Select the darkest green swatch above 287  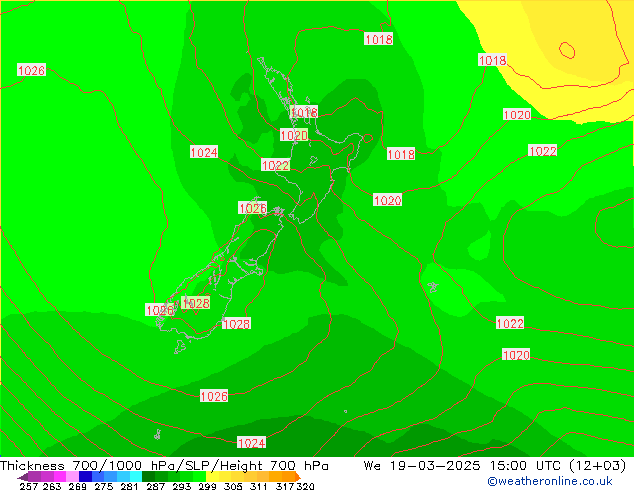pyautogui.click(x=148, y=476)
